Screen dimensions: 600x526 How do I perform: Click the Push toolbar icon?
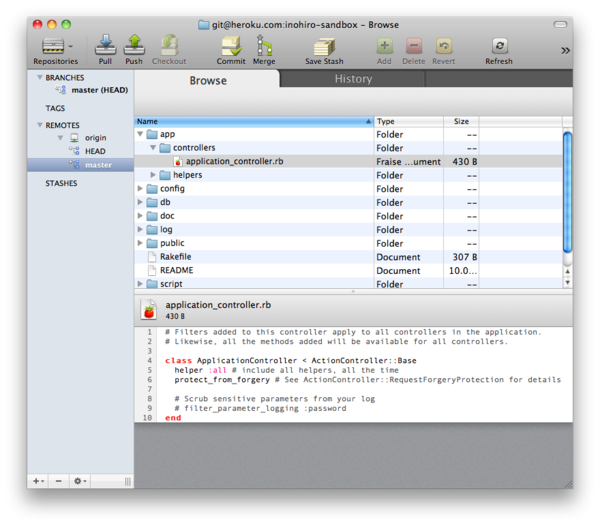(x=134, y=45)
